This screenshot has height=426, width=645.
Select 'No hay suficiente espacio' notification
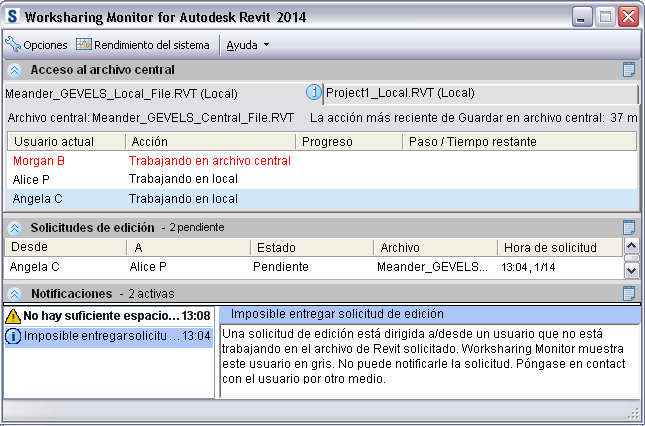tap(109, 316)
